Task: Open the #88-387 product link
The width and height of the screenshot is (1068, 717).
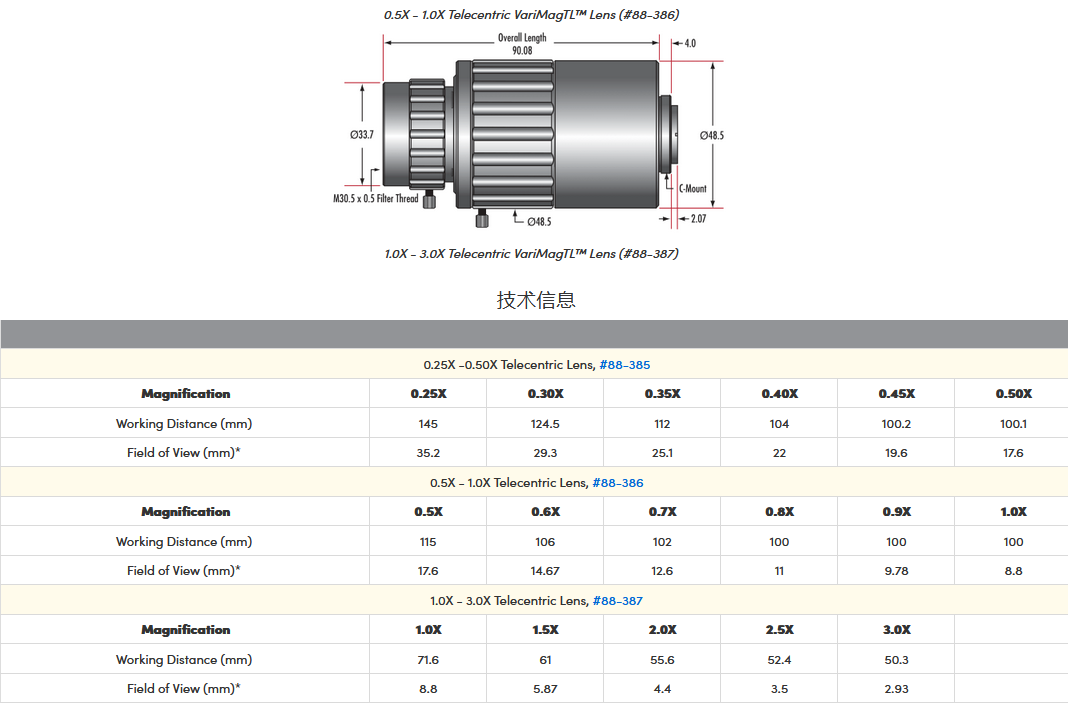Action: click(x=617, y=601)
